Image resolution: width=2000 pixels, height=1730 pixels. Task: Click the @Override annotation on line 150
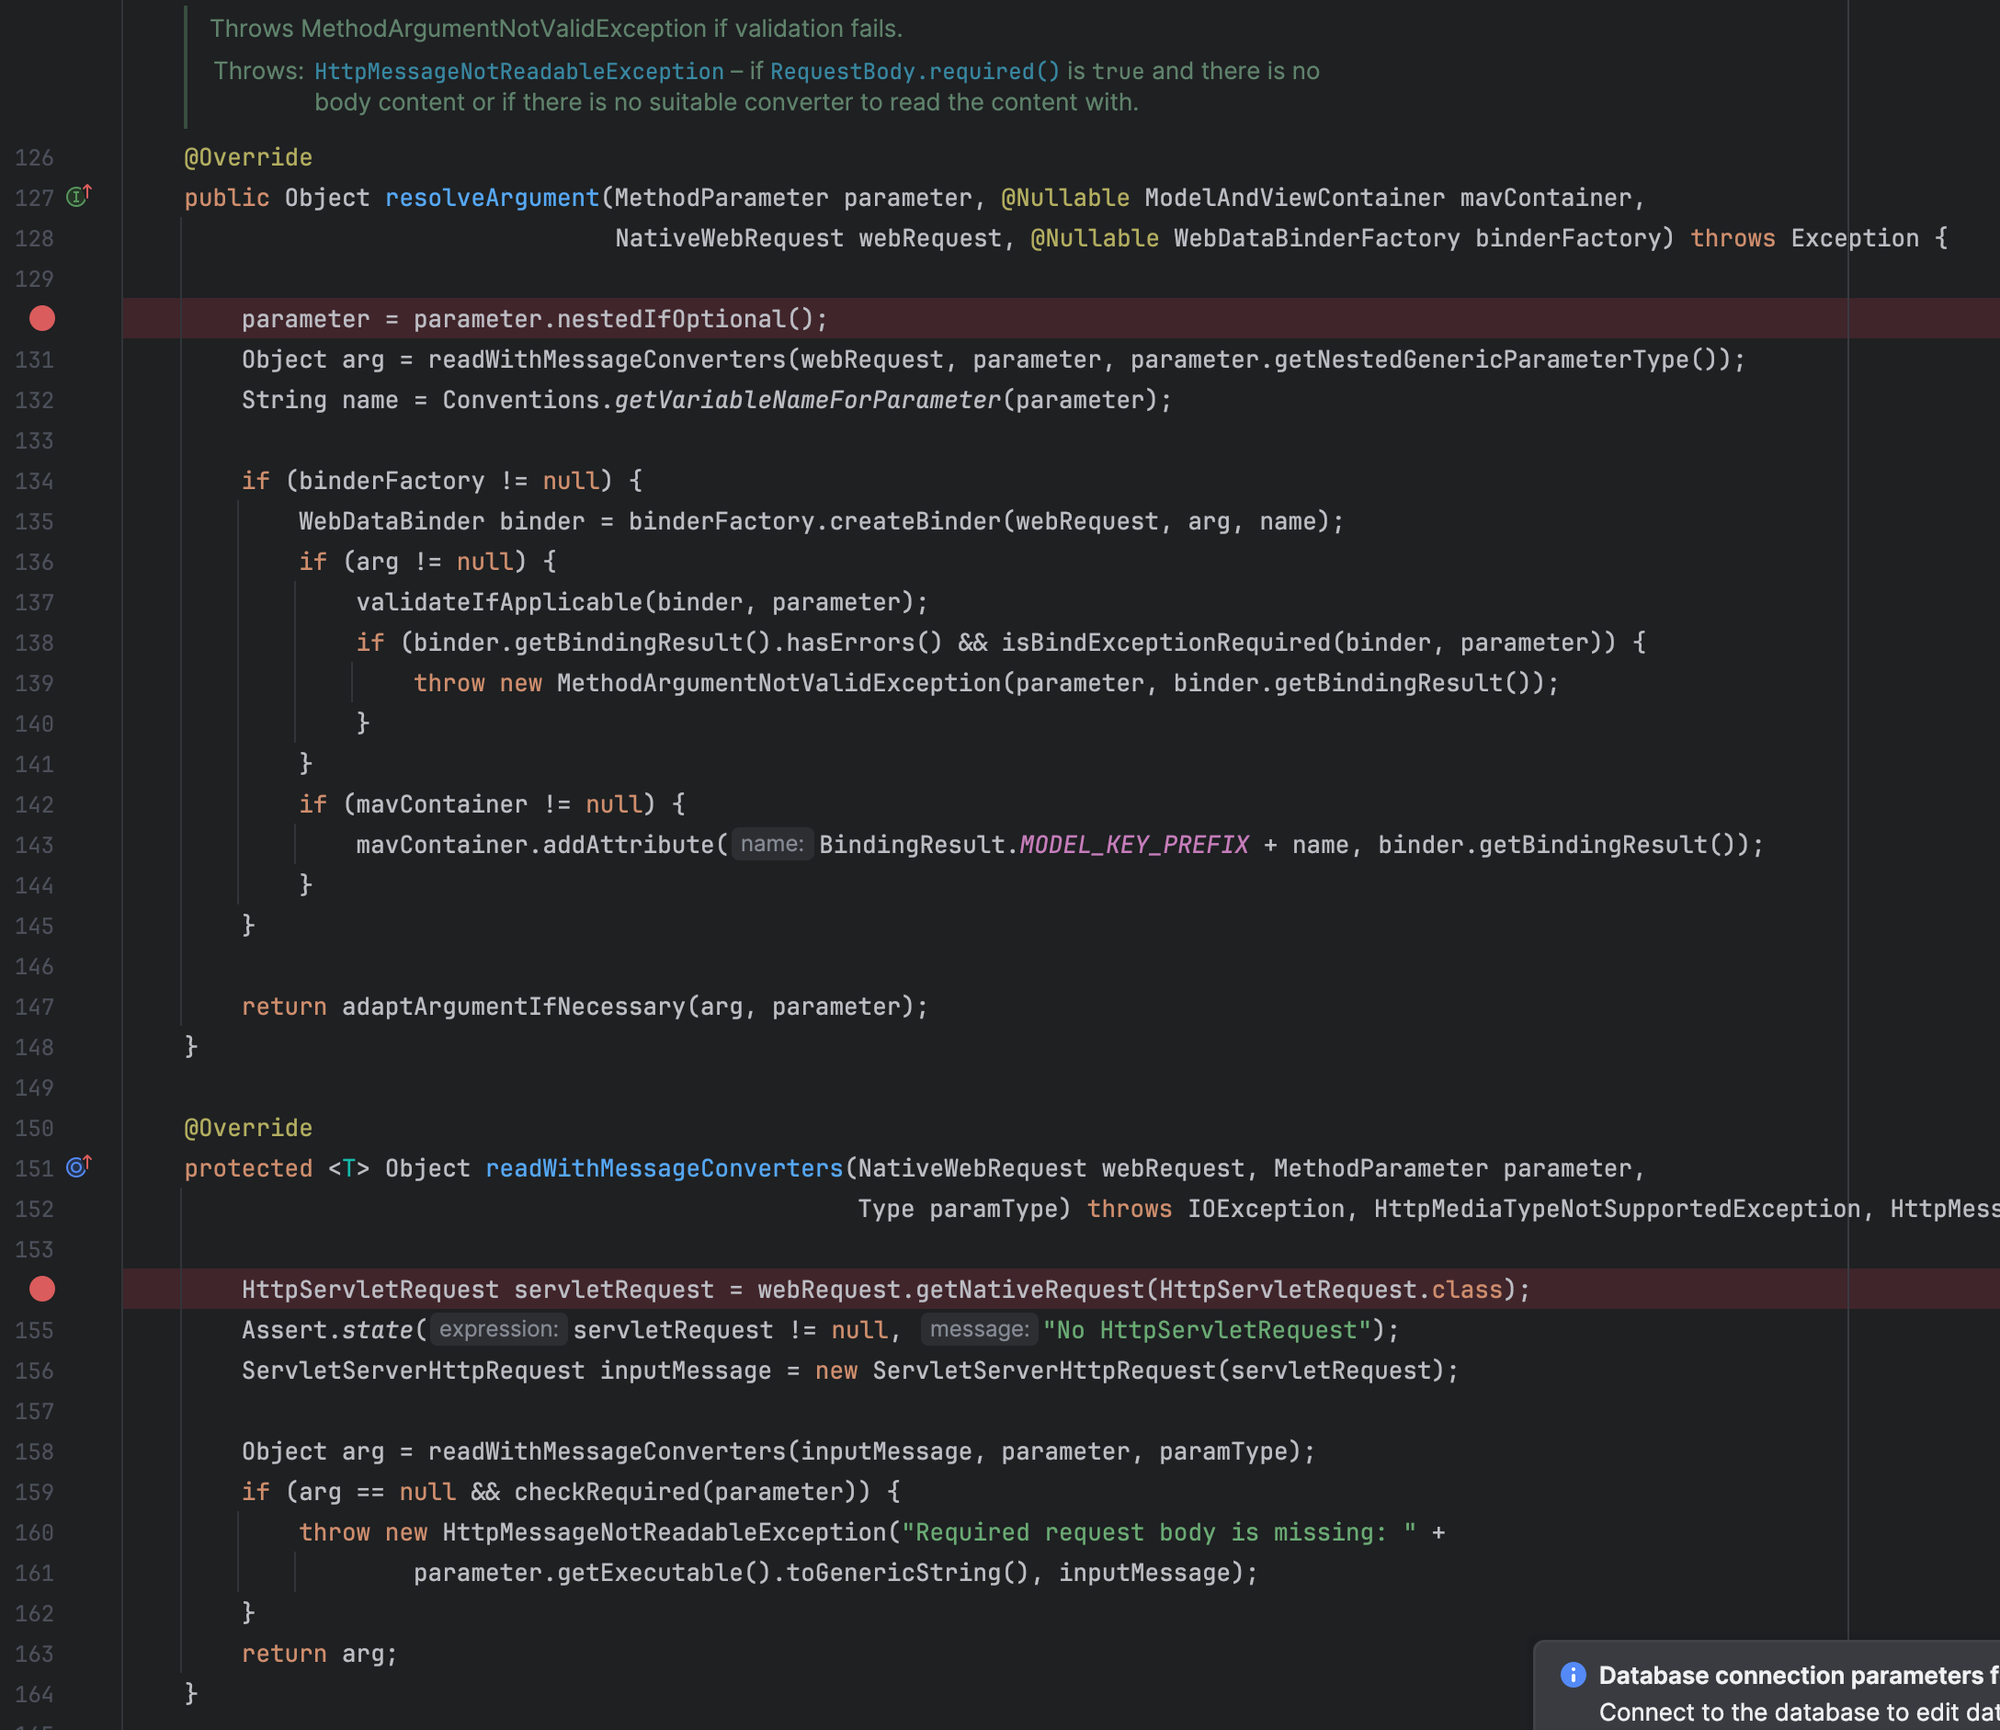click(x=248, y=1127)
